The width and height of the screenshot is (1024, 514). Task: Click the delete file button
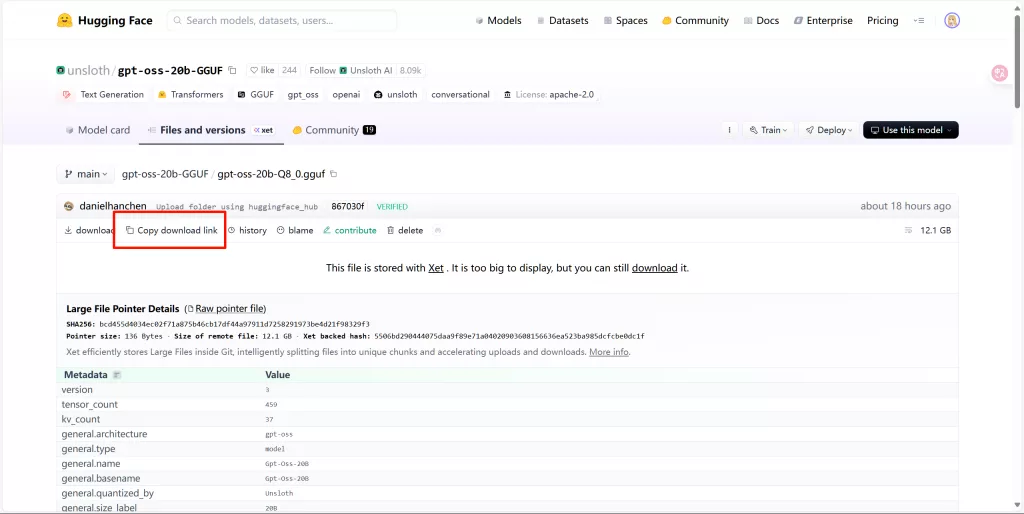(x=405, y=231)
